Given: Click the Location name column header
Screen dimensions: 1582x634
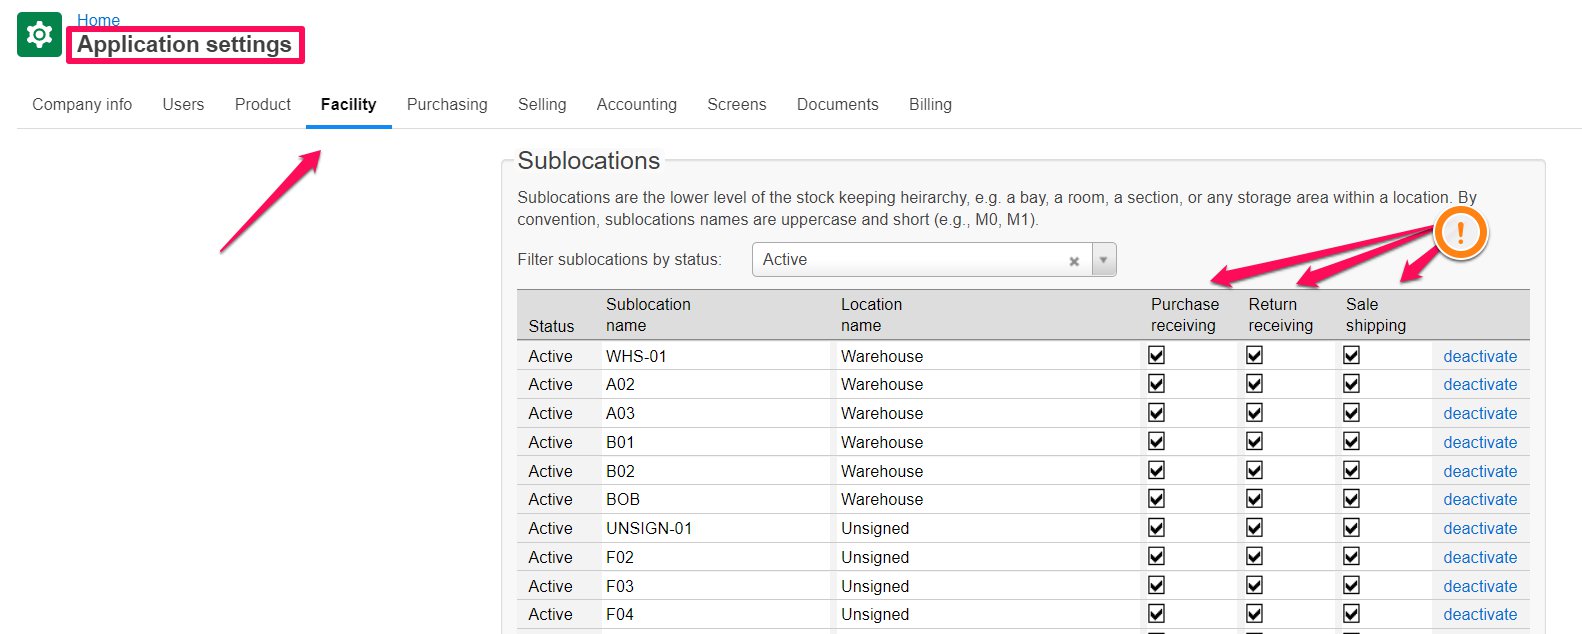Looking at the screenshot, I should (871, 315).
